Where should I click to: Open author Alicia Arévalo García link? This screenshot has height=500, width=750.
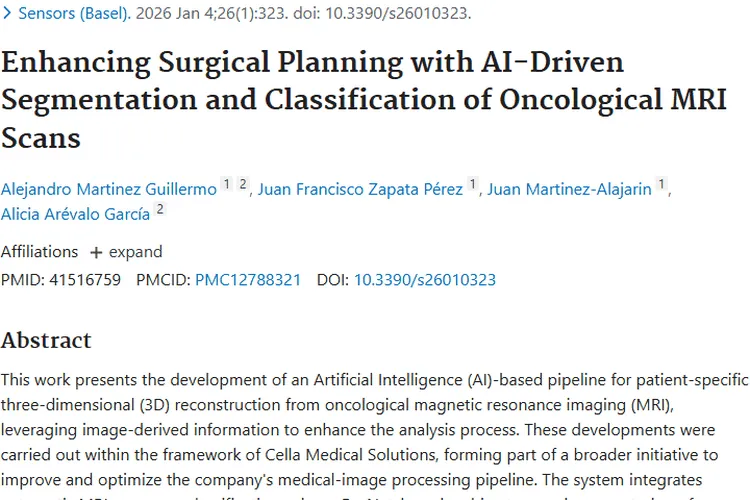click(x=75, y=213)
